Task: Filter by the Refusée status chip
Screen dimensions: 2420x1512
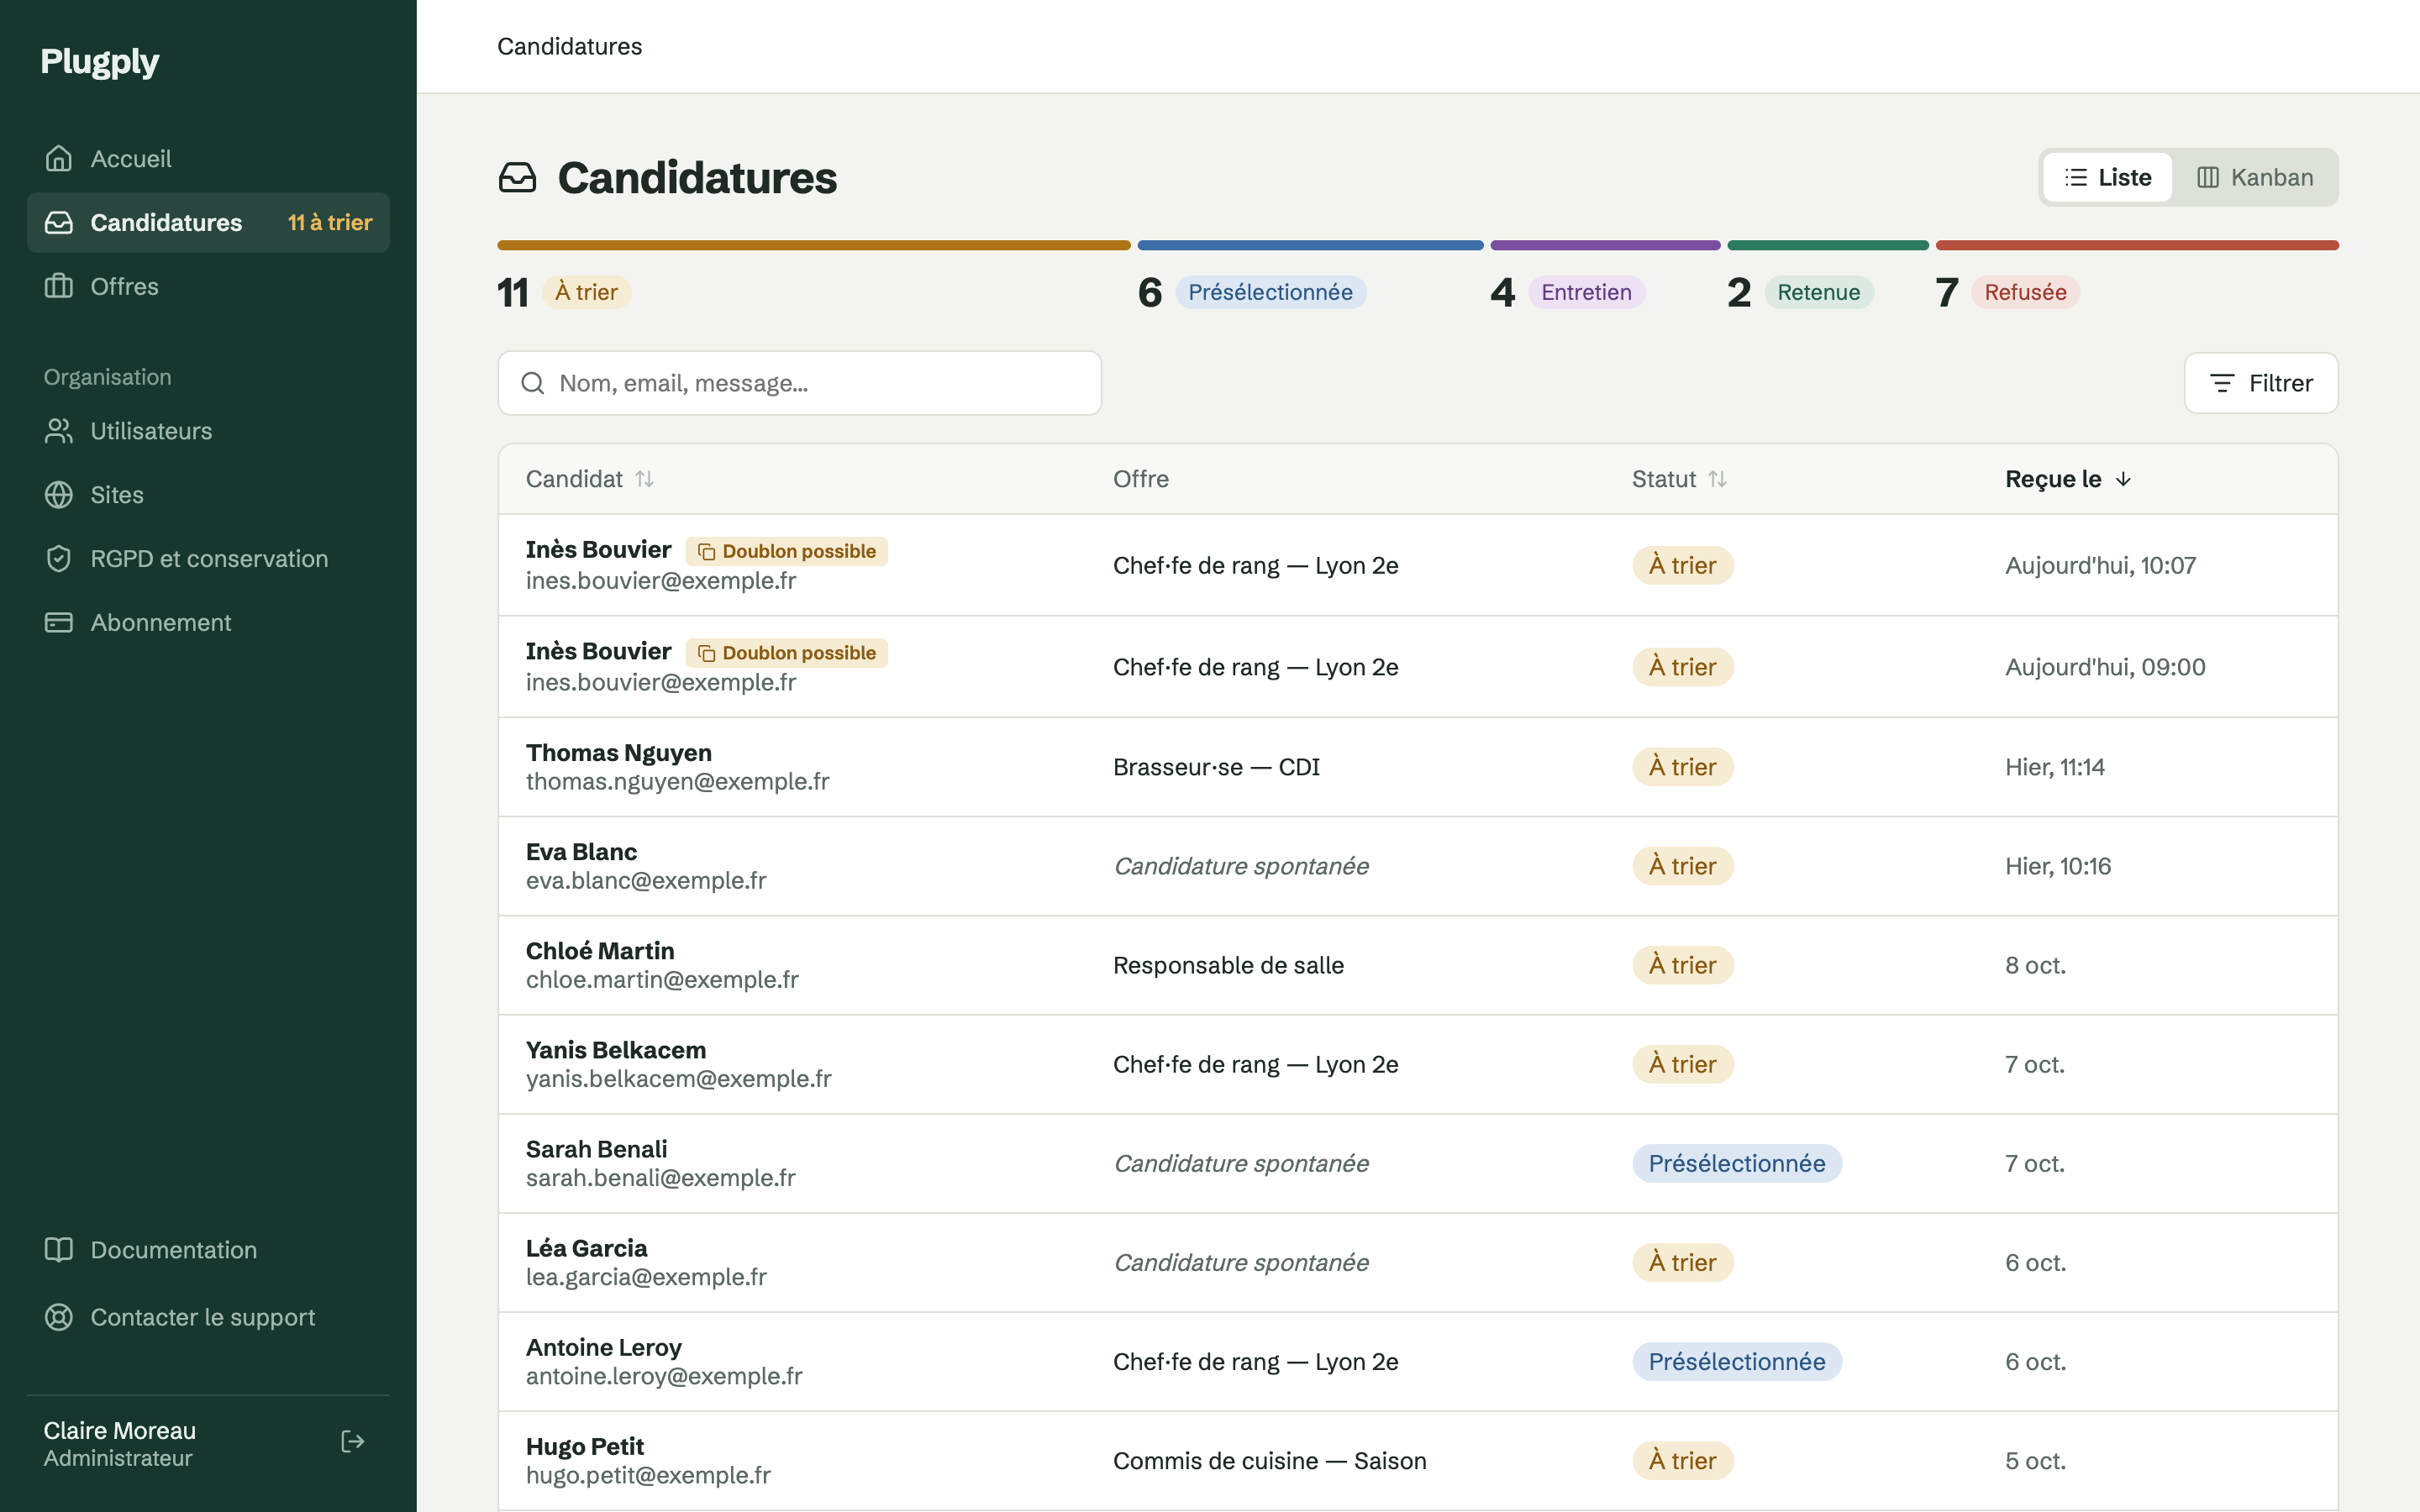Action: click(x=2025, y=292)
